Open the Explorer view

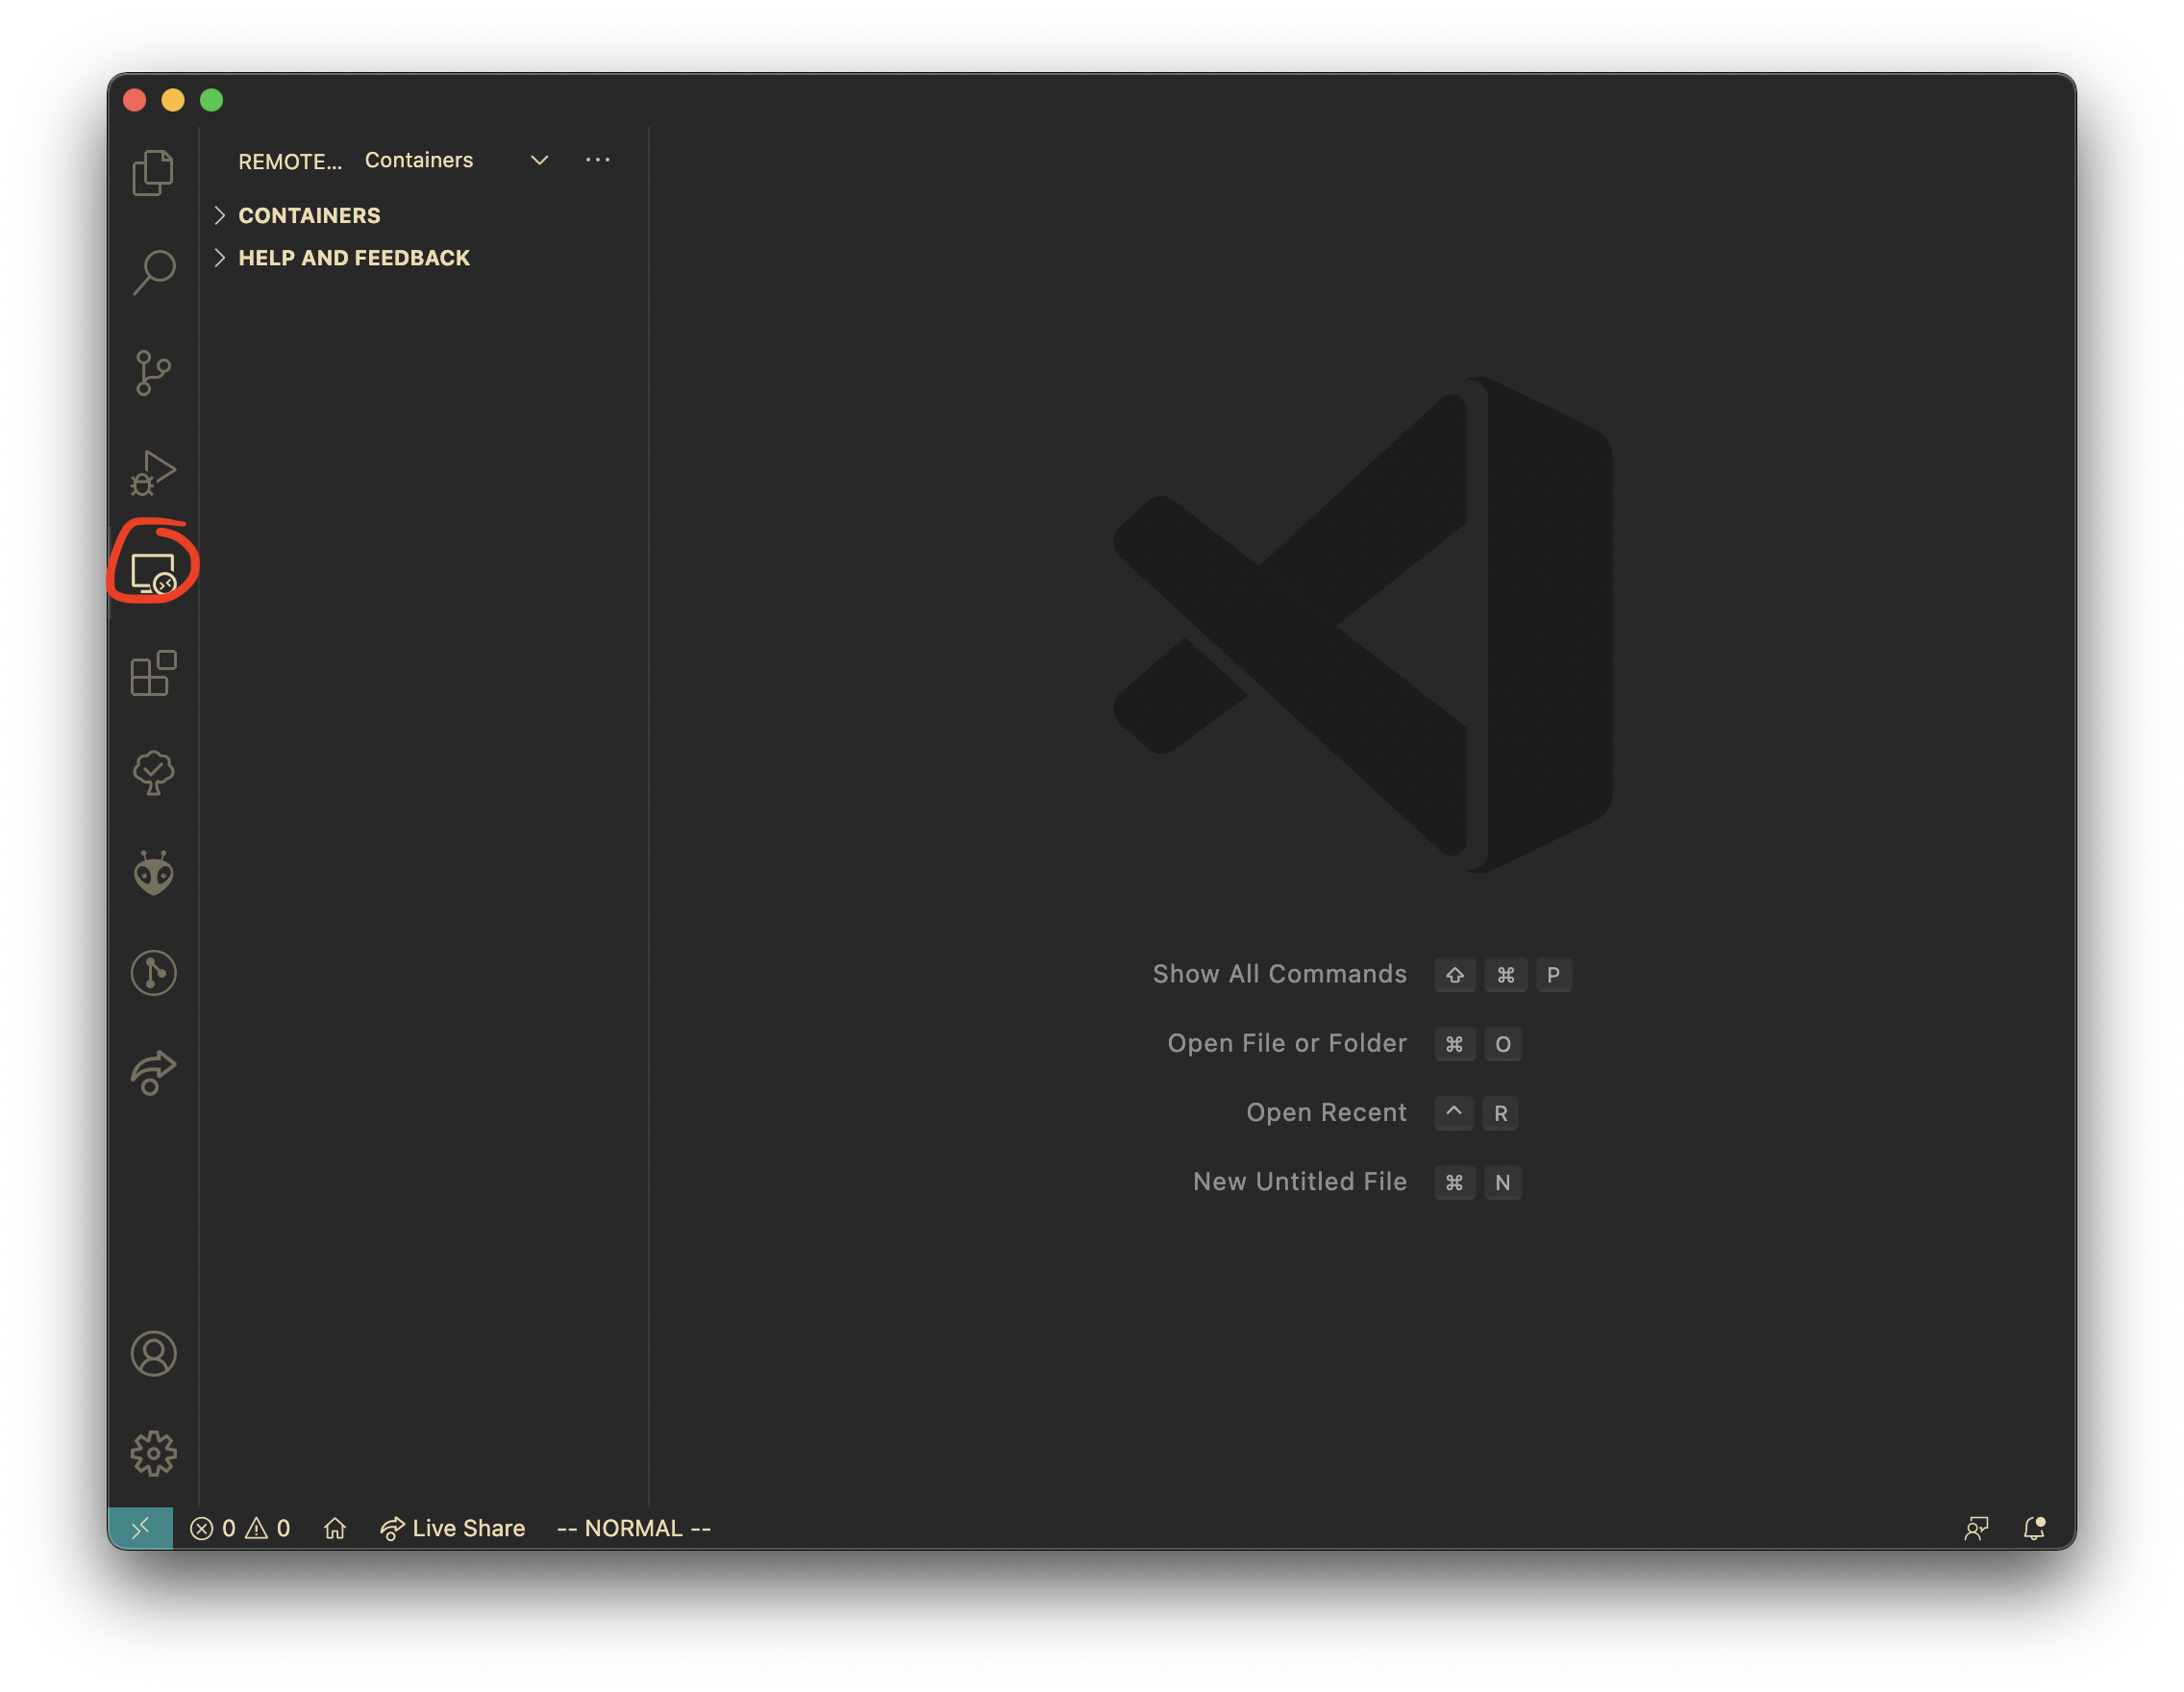(153, 172)
